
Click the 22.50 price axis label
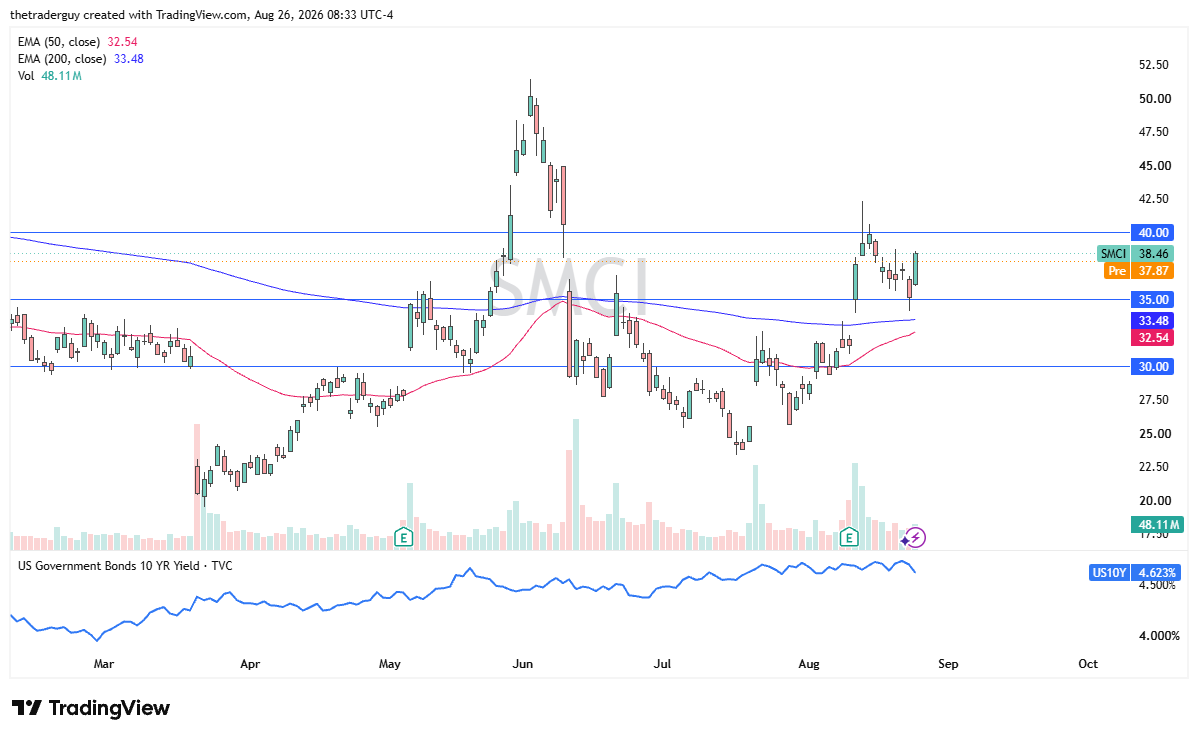(x=1154, y=467)
